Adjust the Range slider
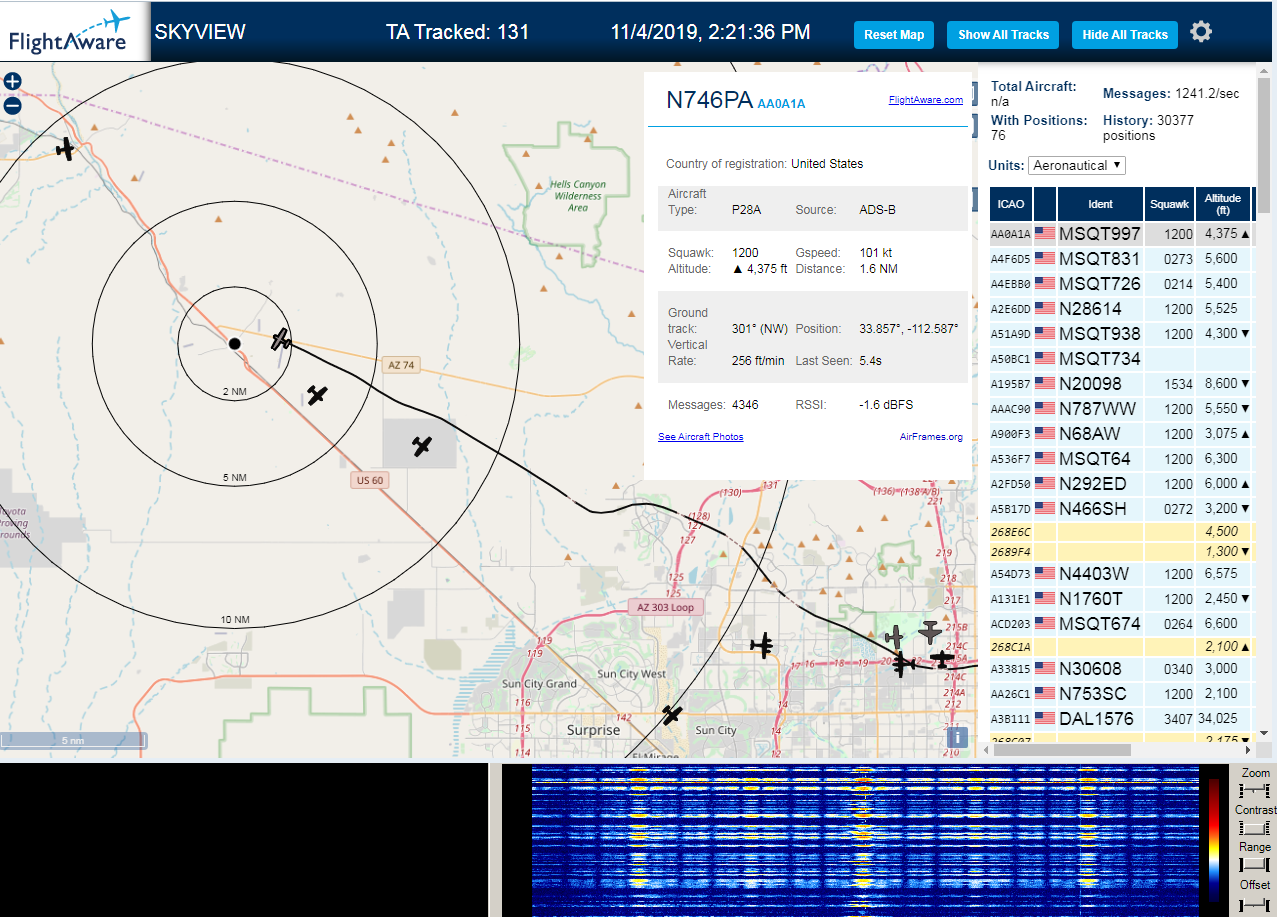Screen dimensions: 1277x917 point(1254,864)
